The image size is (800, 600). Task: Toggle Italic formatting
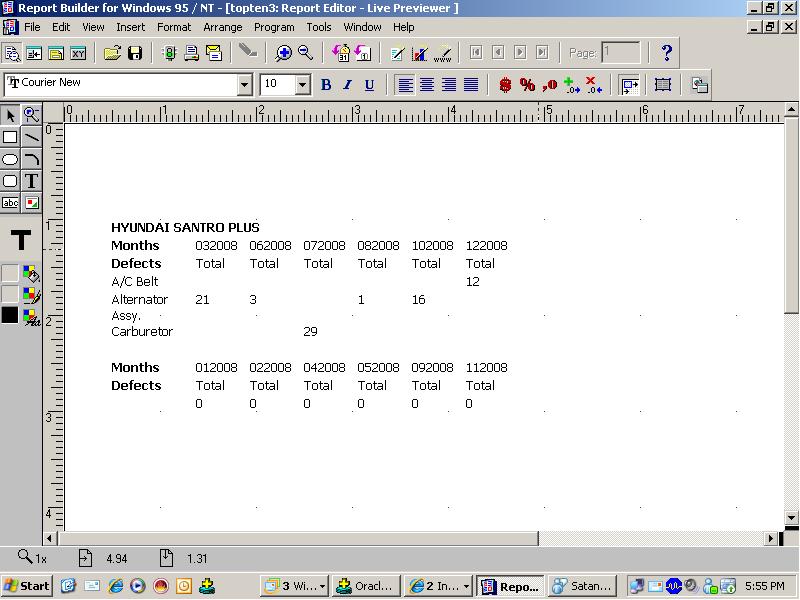(348, 85)
